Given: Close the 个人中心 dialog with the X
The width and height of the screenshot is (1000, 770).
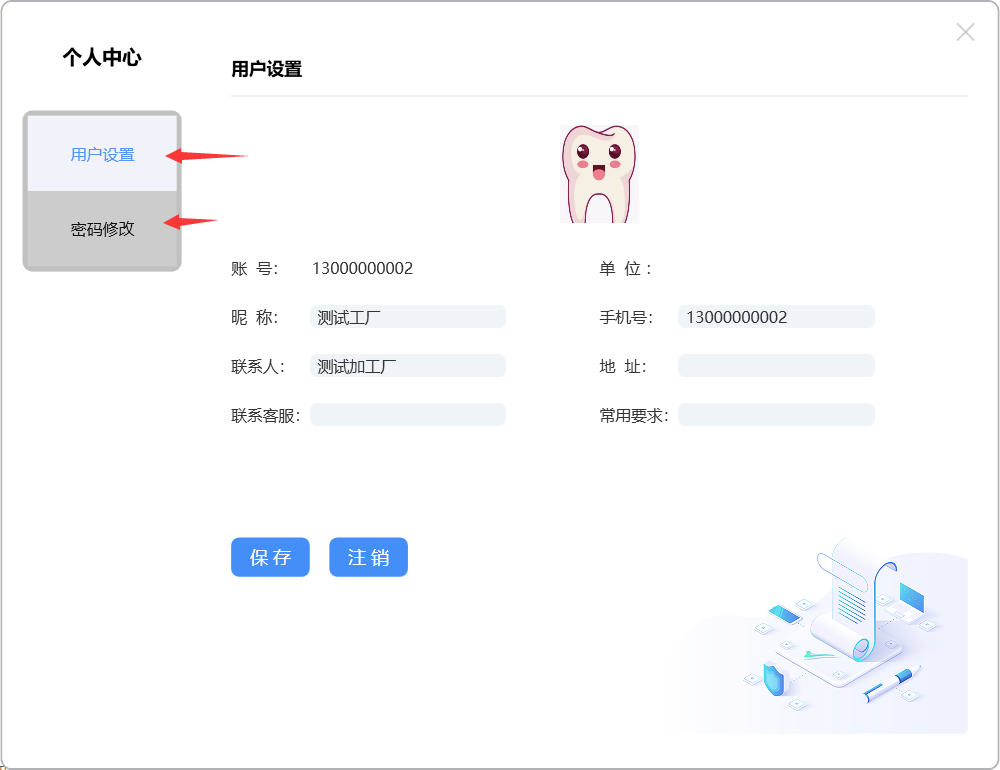Looking at the screenshot, I should [x=965, y=32].
